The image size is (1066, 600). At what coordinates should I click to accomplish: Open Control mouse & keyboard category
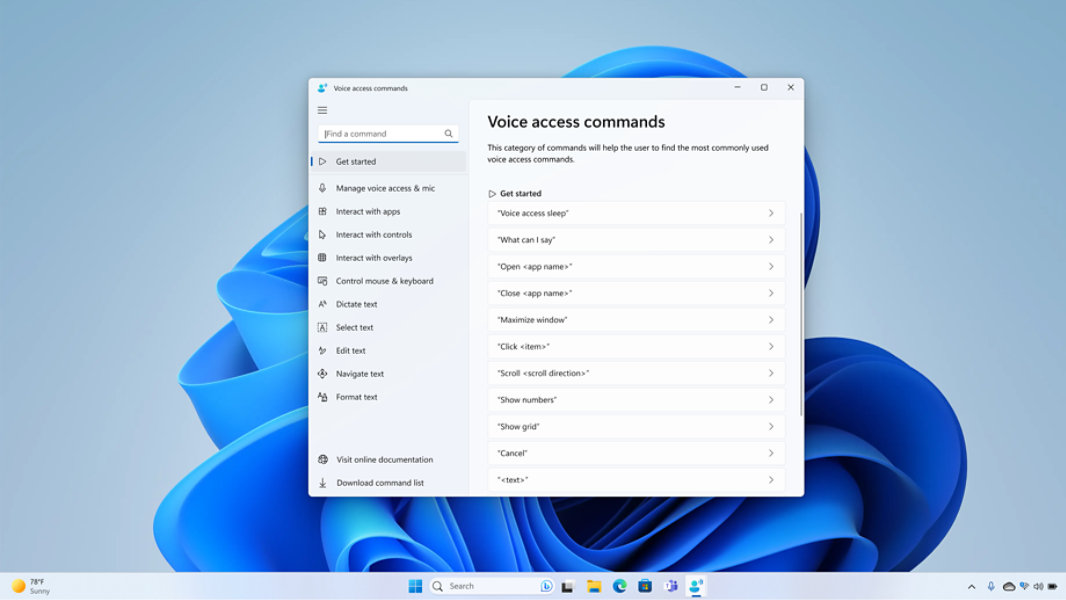click(x=388, y=281)
